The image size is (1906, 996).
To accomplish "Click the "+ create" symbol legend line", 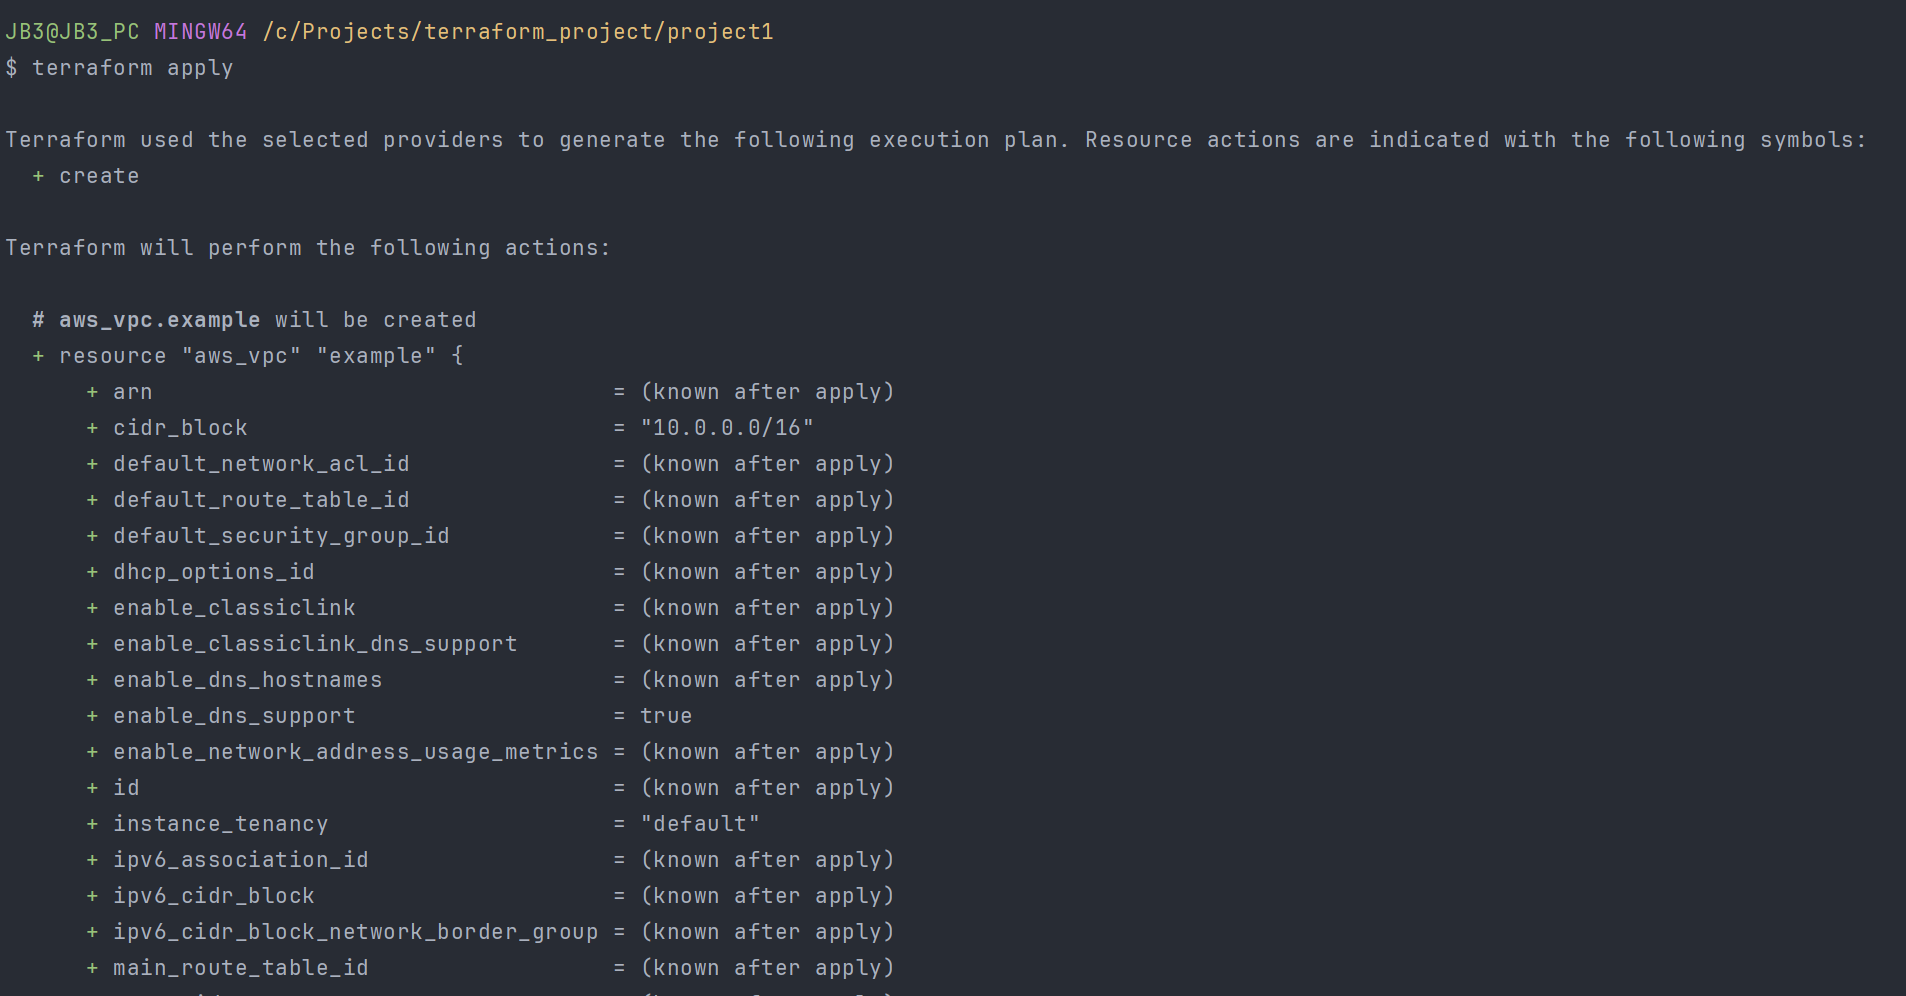I will click(86, 176).
